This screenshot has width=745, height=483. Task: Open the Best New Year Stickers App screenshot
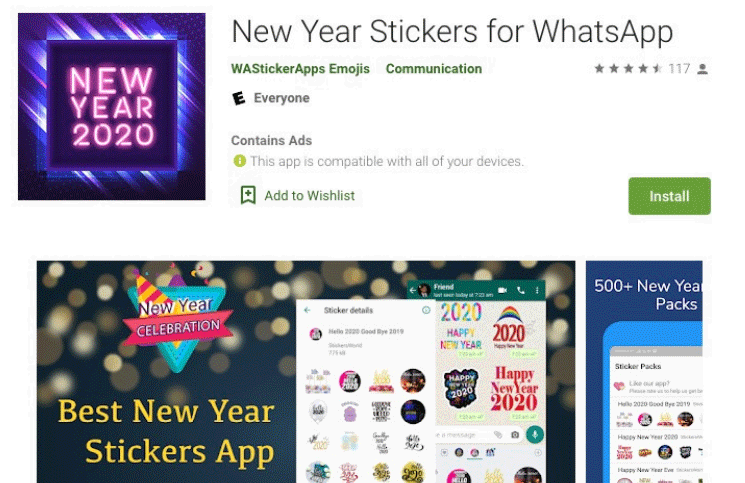point(306,372)
